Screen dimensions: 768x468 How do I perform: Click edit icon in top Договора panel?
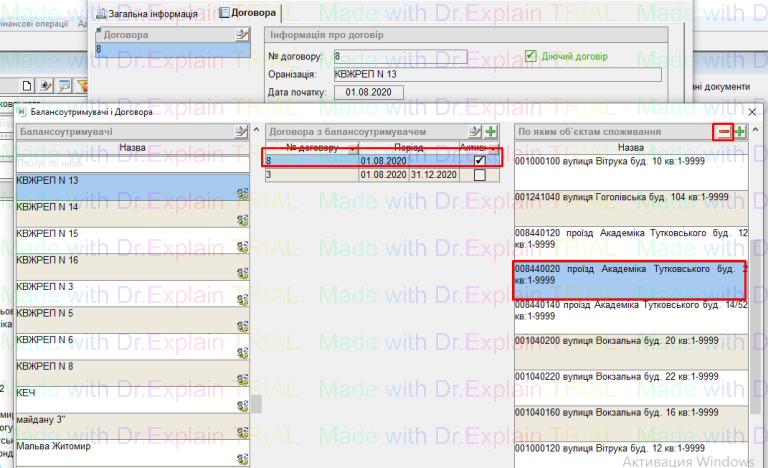[240, 35]
